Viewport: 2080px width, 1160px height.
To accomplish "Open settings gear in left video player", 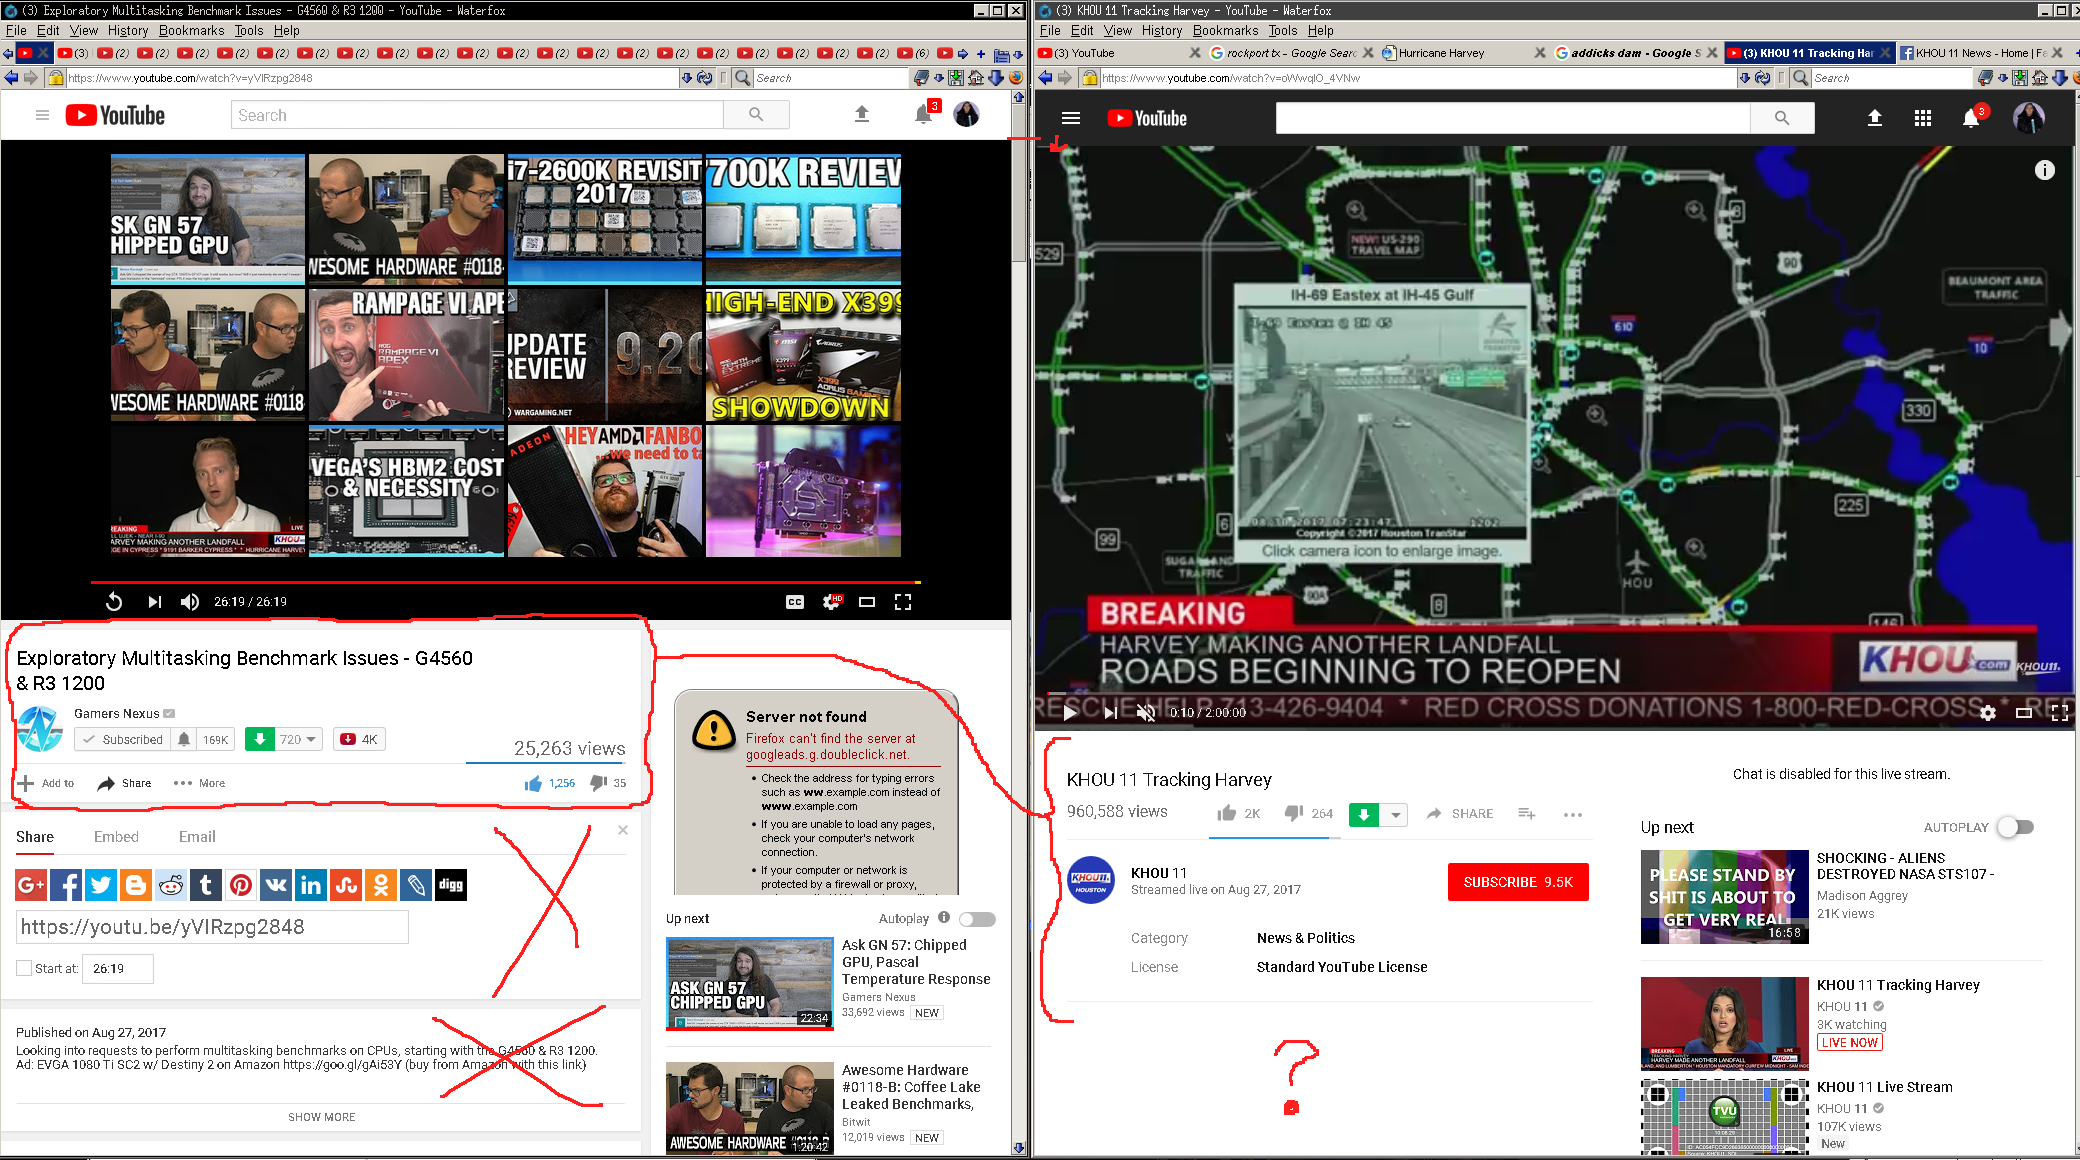I will [831, 602].
